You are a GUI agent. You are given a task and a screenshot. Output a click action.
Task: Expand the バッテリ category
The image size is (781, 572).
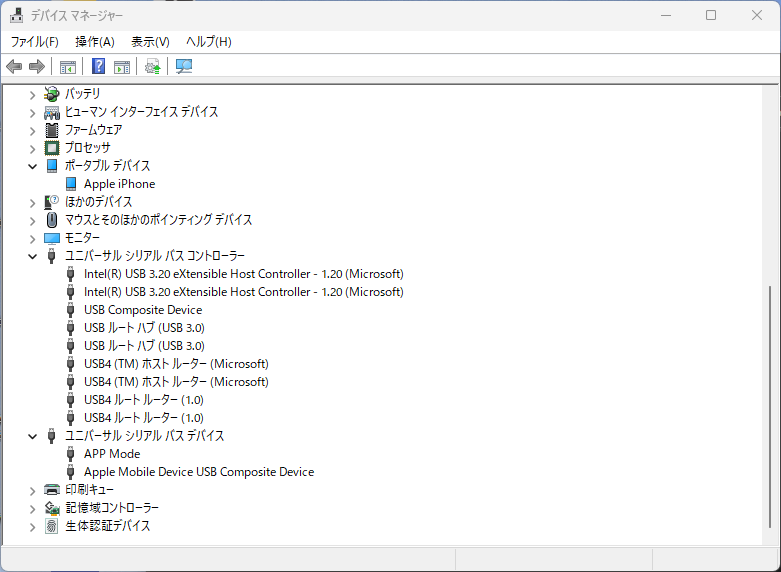[32, 95]
